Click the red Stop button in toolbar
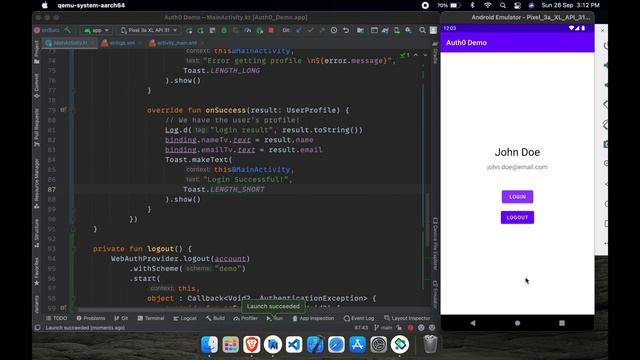Viewport: 640px width, 360px height. pyautogui.click(x=271, y=30)
